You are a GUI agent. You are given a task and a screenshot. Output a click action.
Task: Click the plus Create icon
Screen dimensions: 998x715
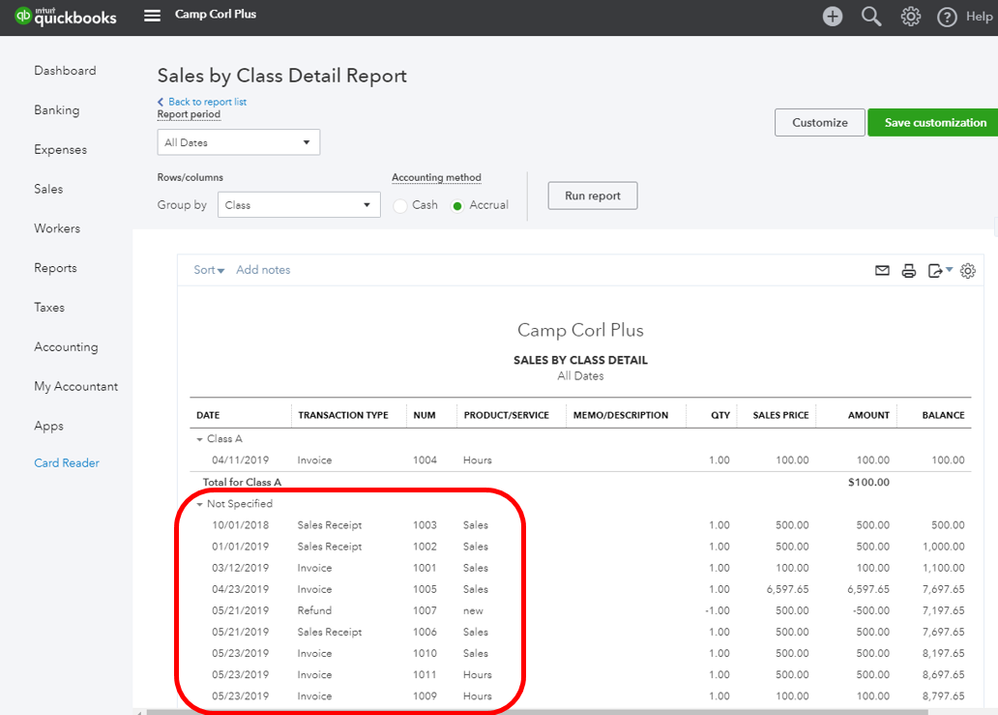point(832,17)
